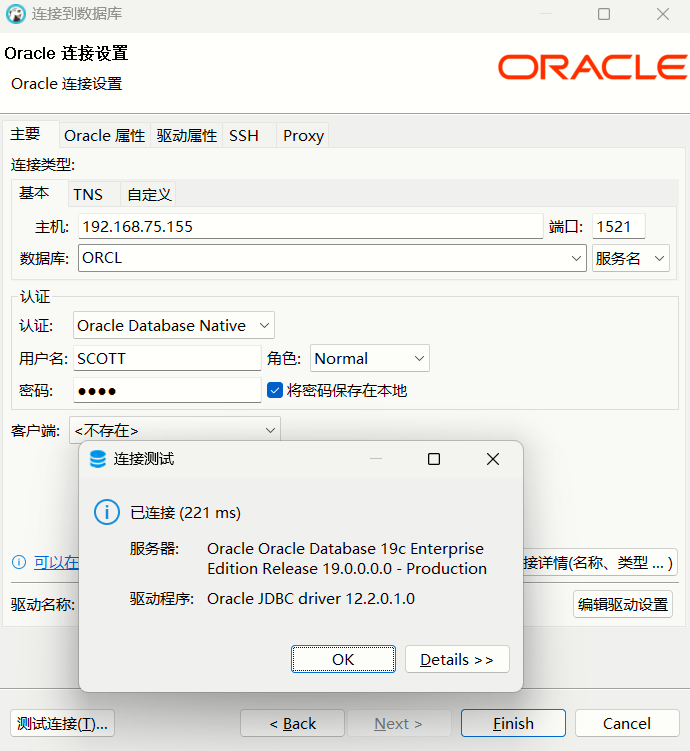The image size is (690, 751).
Task: Click the 已连接 (221 ms) status text
Action: 185,512
